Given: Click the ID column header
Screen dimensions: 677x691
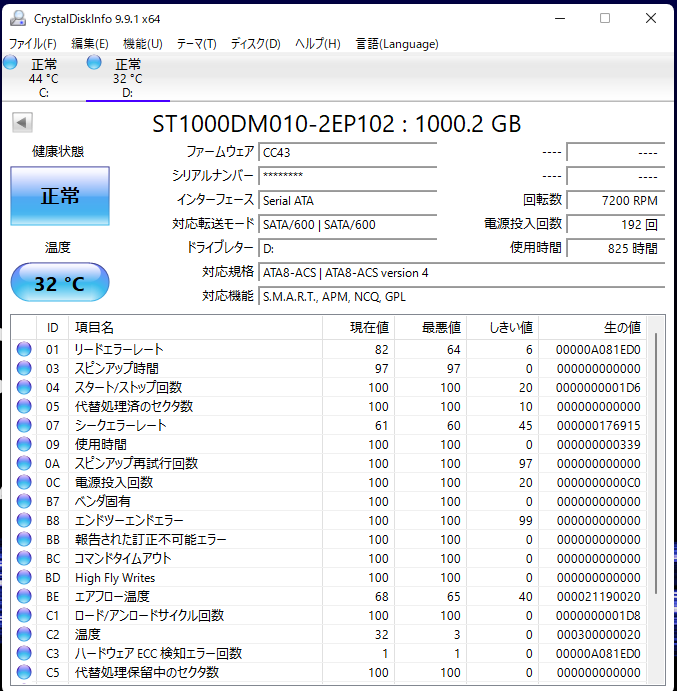Looking at the screenshot, I should [x=52, y=327].
